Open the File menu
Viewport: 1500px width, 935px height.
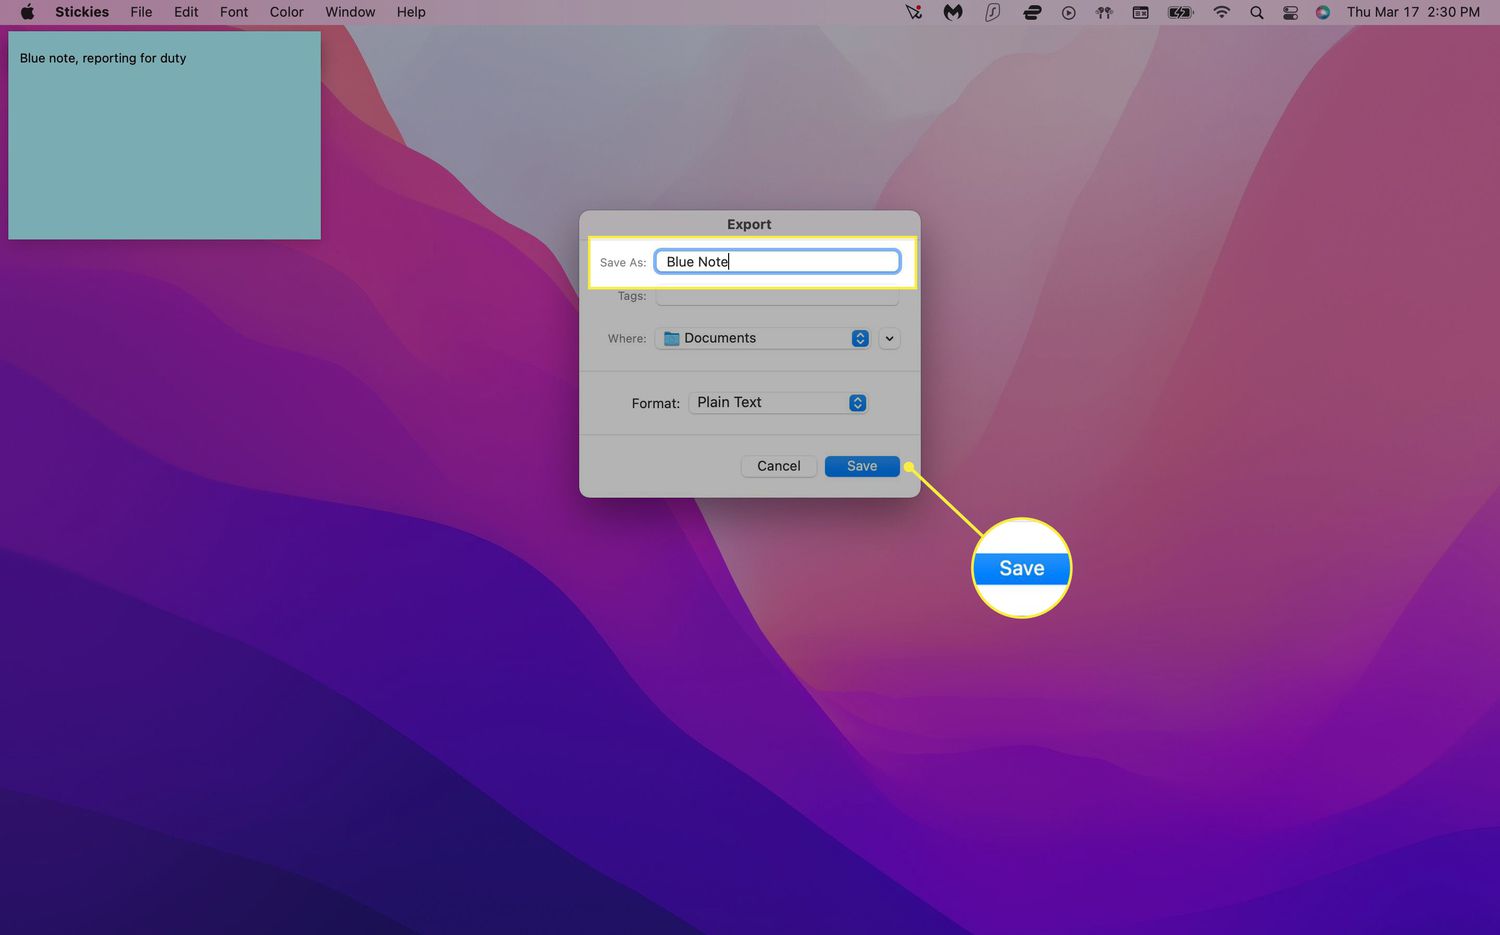click(x=141, y=12)
